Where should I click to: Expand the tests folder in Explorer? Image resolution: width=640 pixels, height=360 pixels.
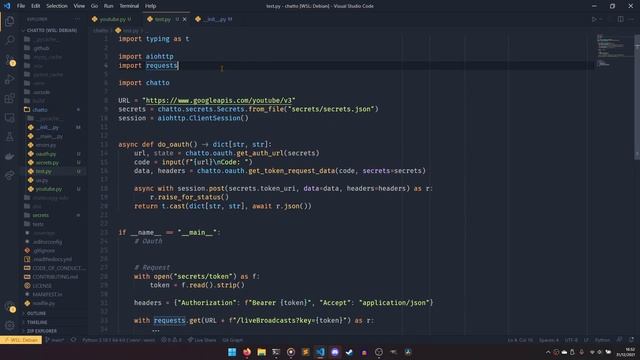[38, 224]
